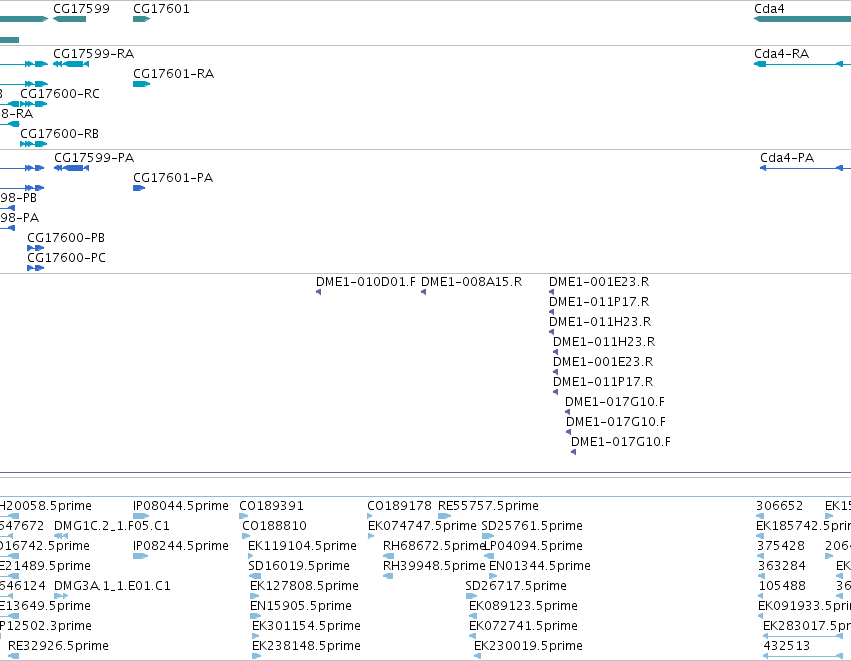Open the EK119104.5prime EST label
Viewport: 851px width, 661px height.
[302, 546]
